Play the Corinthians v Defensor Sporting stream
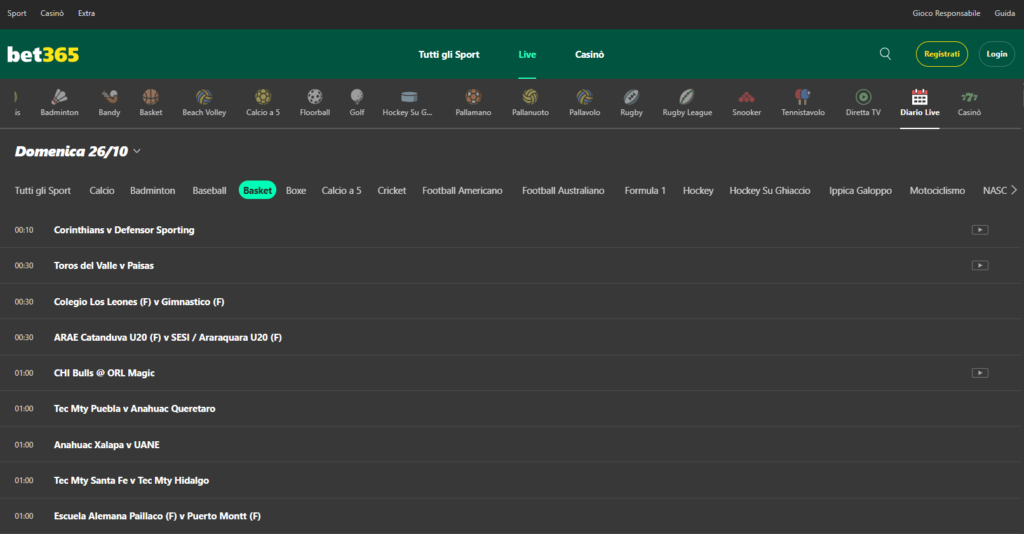This screenshot has width=1024, height=534. click(980, 230)
